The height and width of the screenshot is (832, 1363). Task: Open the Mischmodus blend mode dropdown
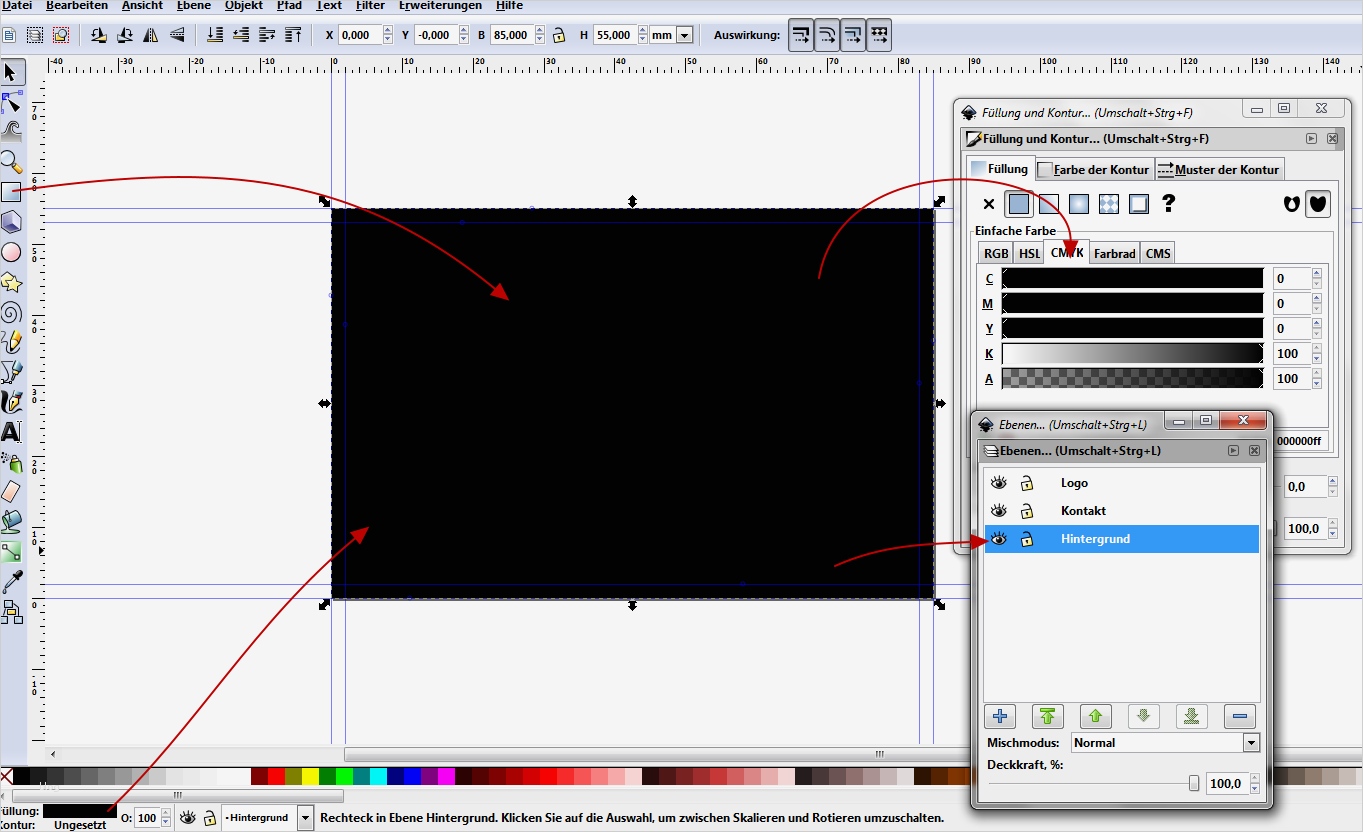point(1250,743)
